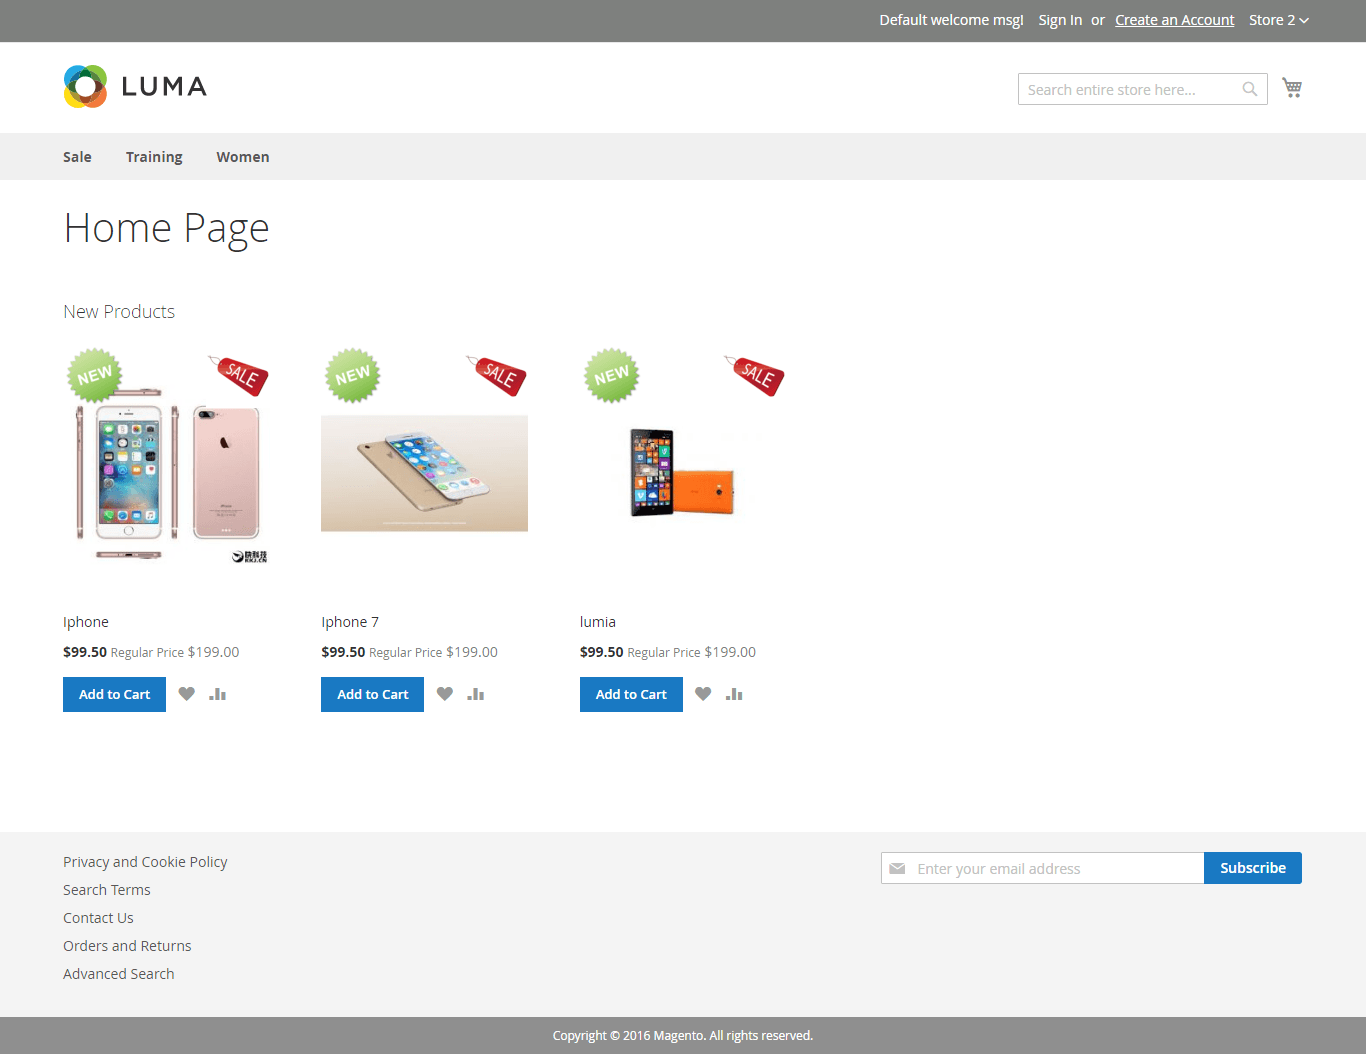1366x1054 pixels.
Task: Open the Sale menu
Action: pyautogui.click(x=77, y=157)
